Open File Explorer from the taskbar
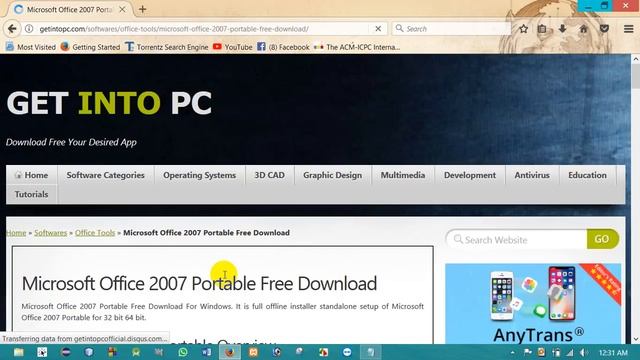Image resolution: width=640 pixels, height=360 pixels. (x=18, y=352)
